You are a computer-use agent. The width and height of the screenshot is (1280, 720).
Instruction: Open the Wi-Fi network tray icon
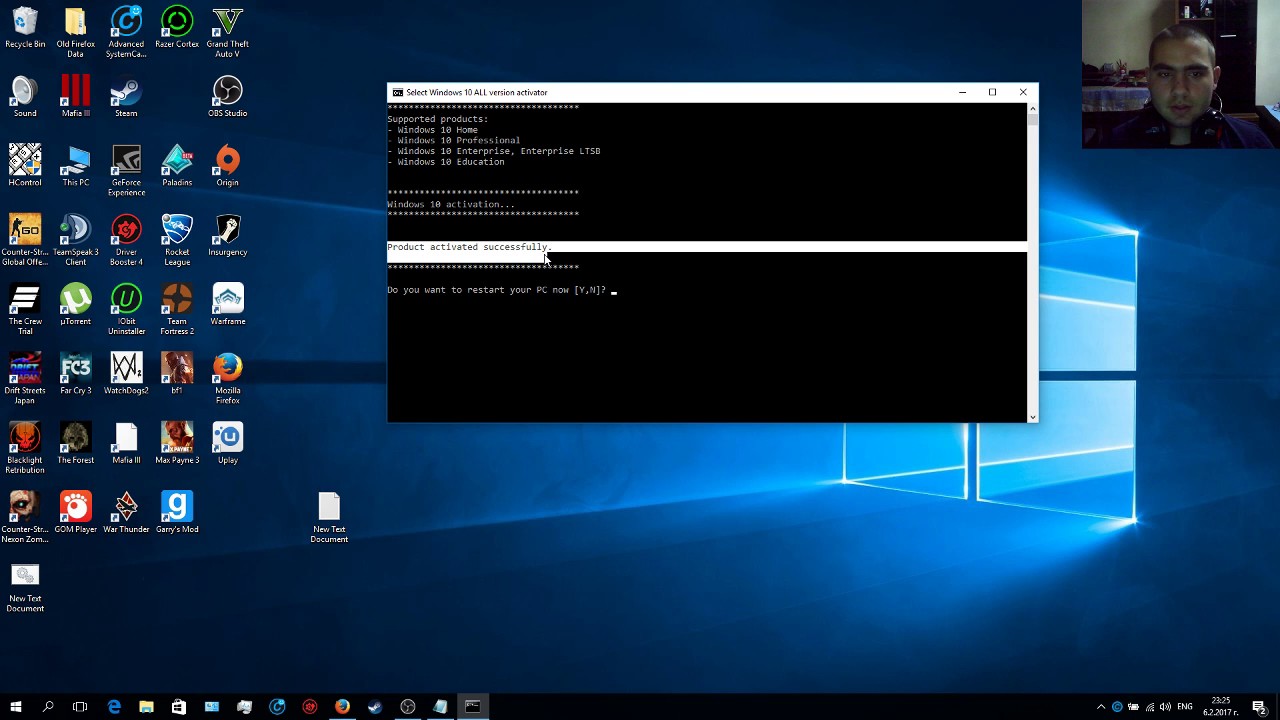point(1149,707)
